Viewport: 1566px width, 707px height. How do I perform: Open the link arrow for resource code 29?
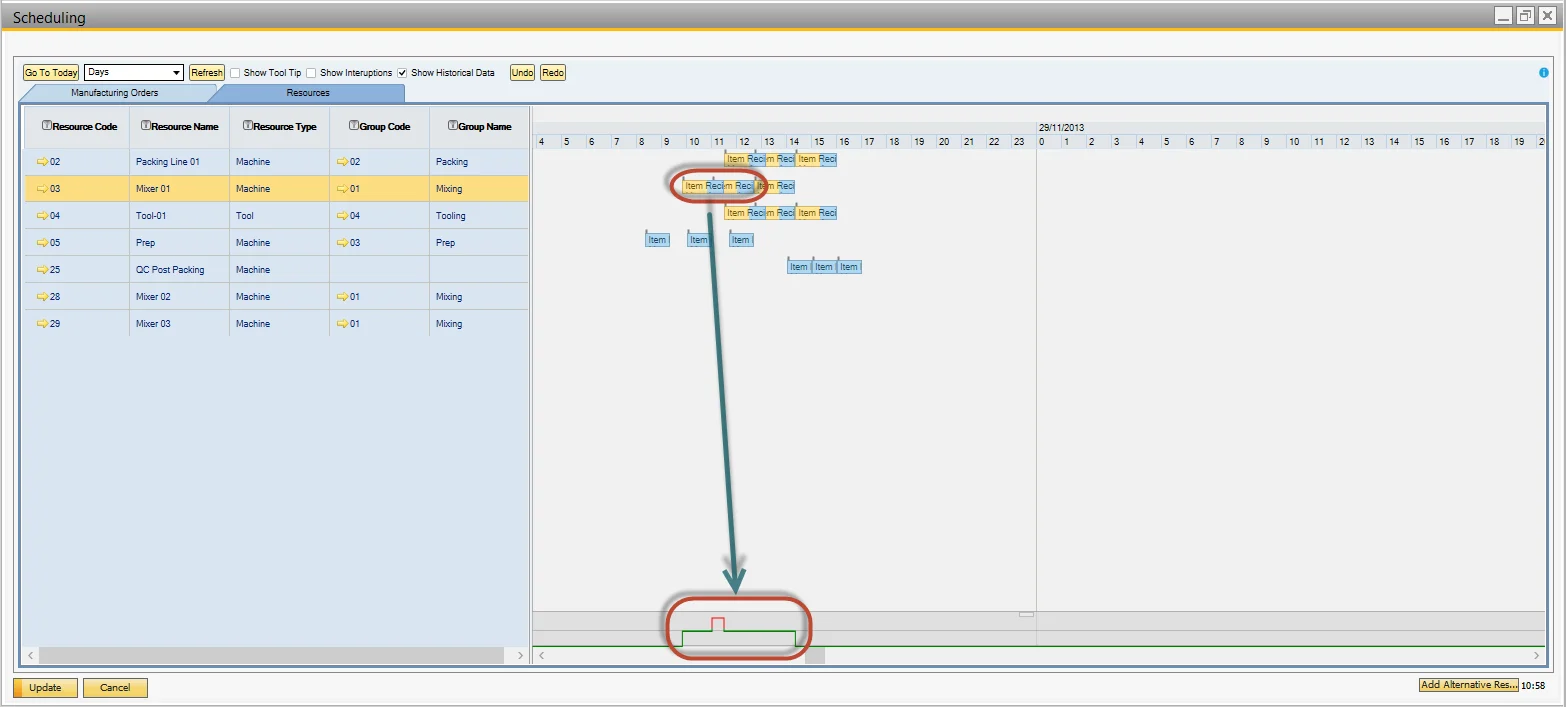[x=42, y=324]
